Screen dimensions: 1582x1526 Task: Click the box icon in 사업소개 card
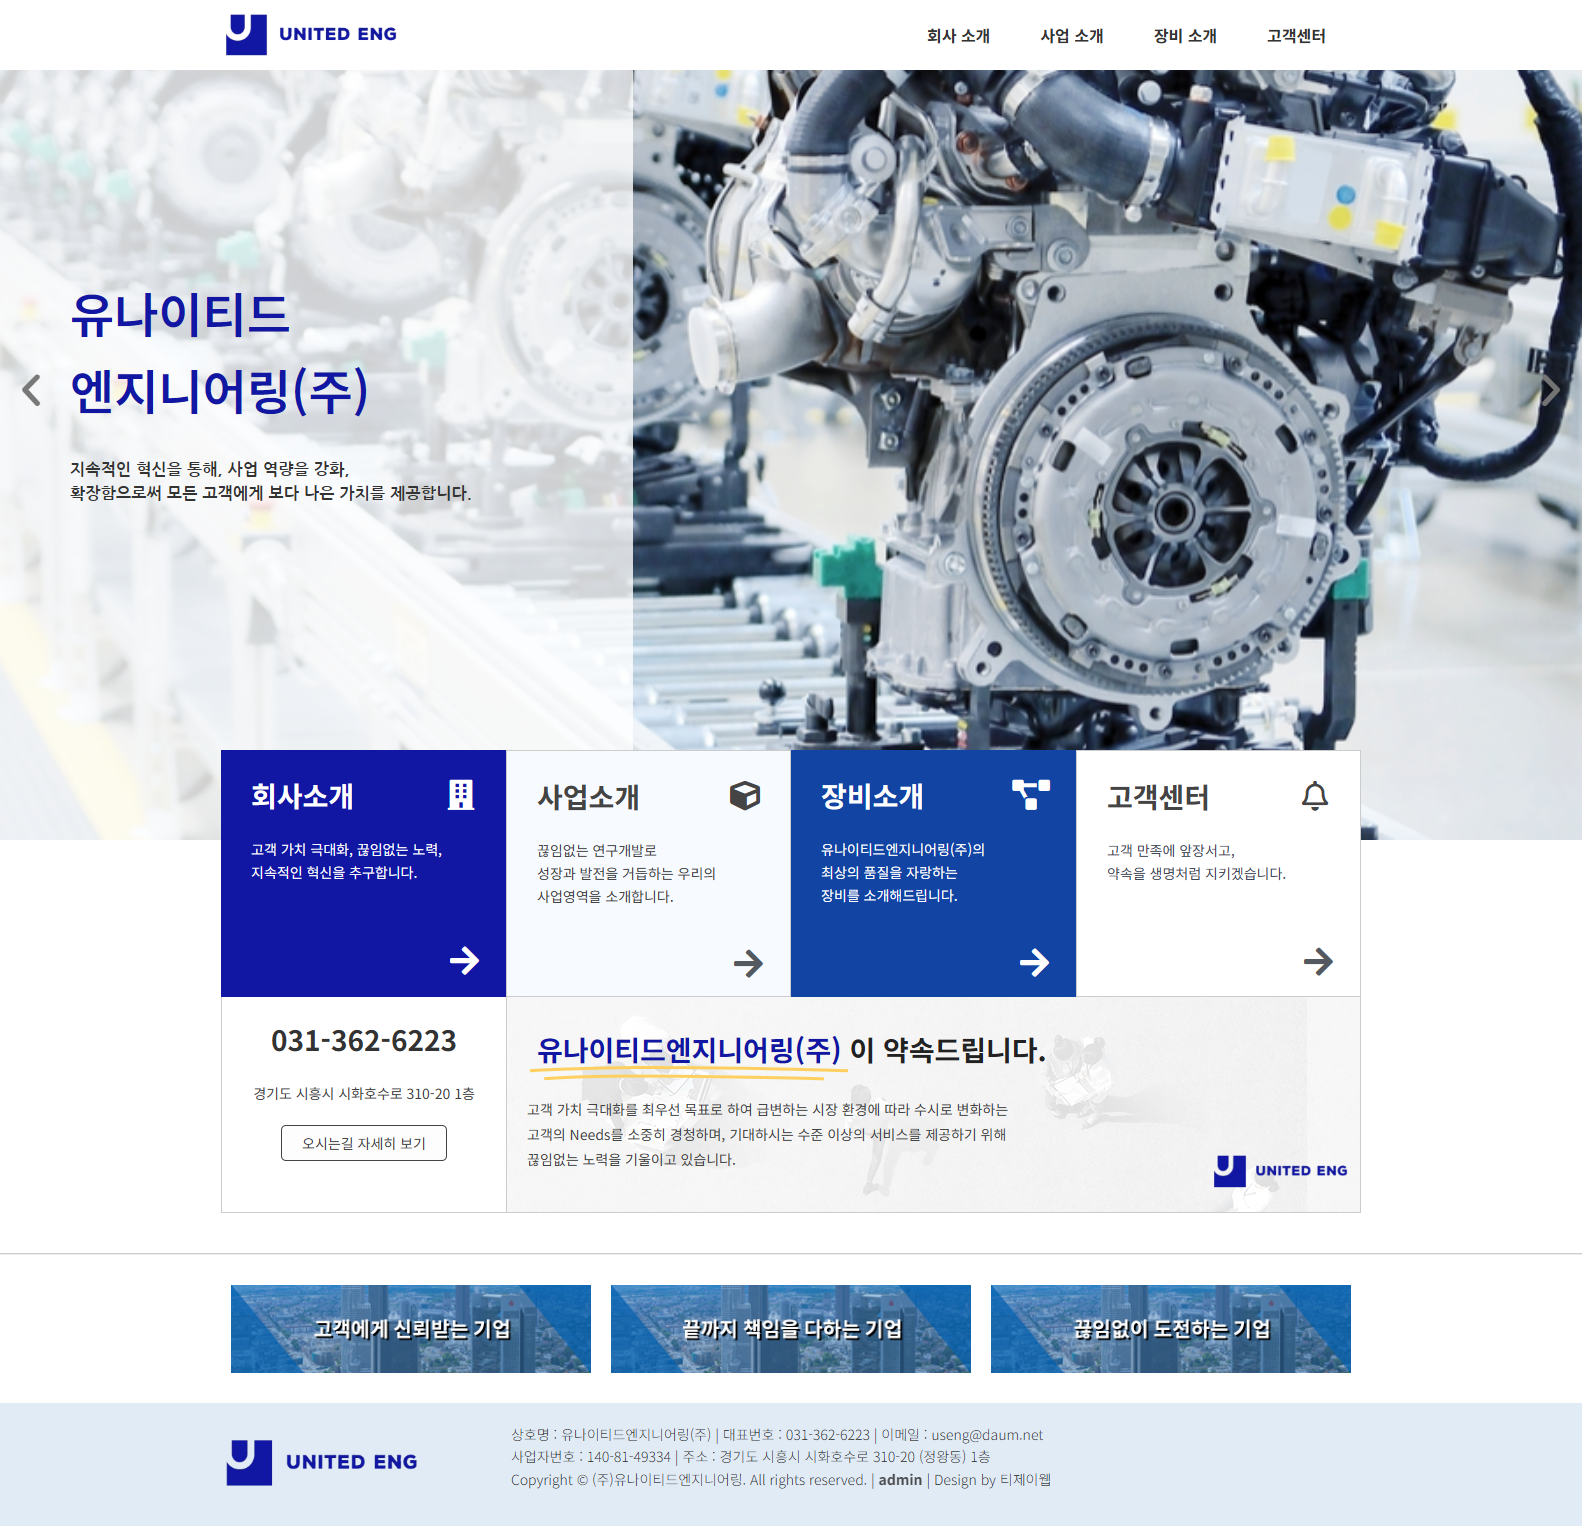[x=745, y=796]
